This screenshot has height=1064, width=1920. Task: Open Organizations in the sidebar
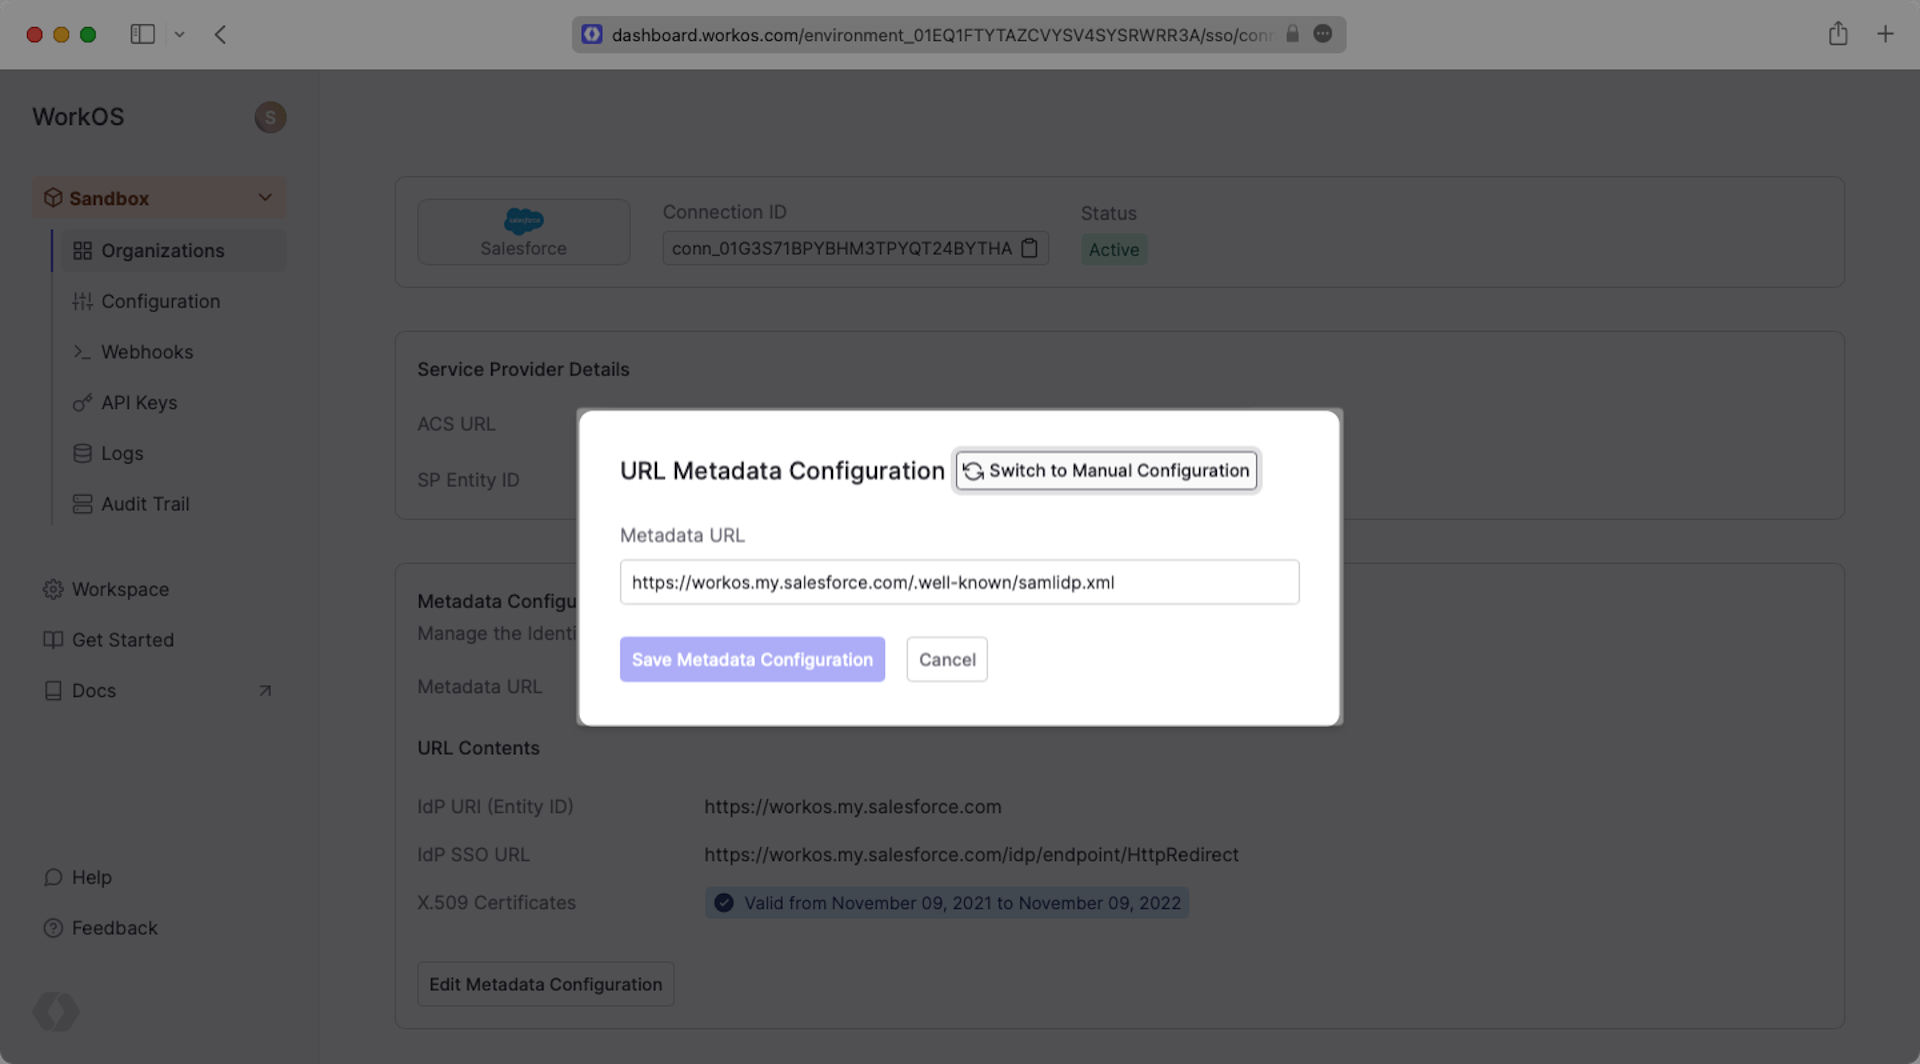tap(162, 250)
